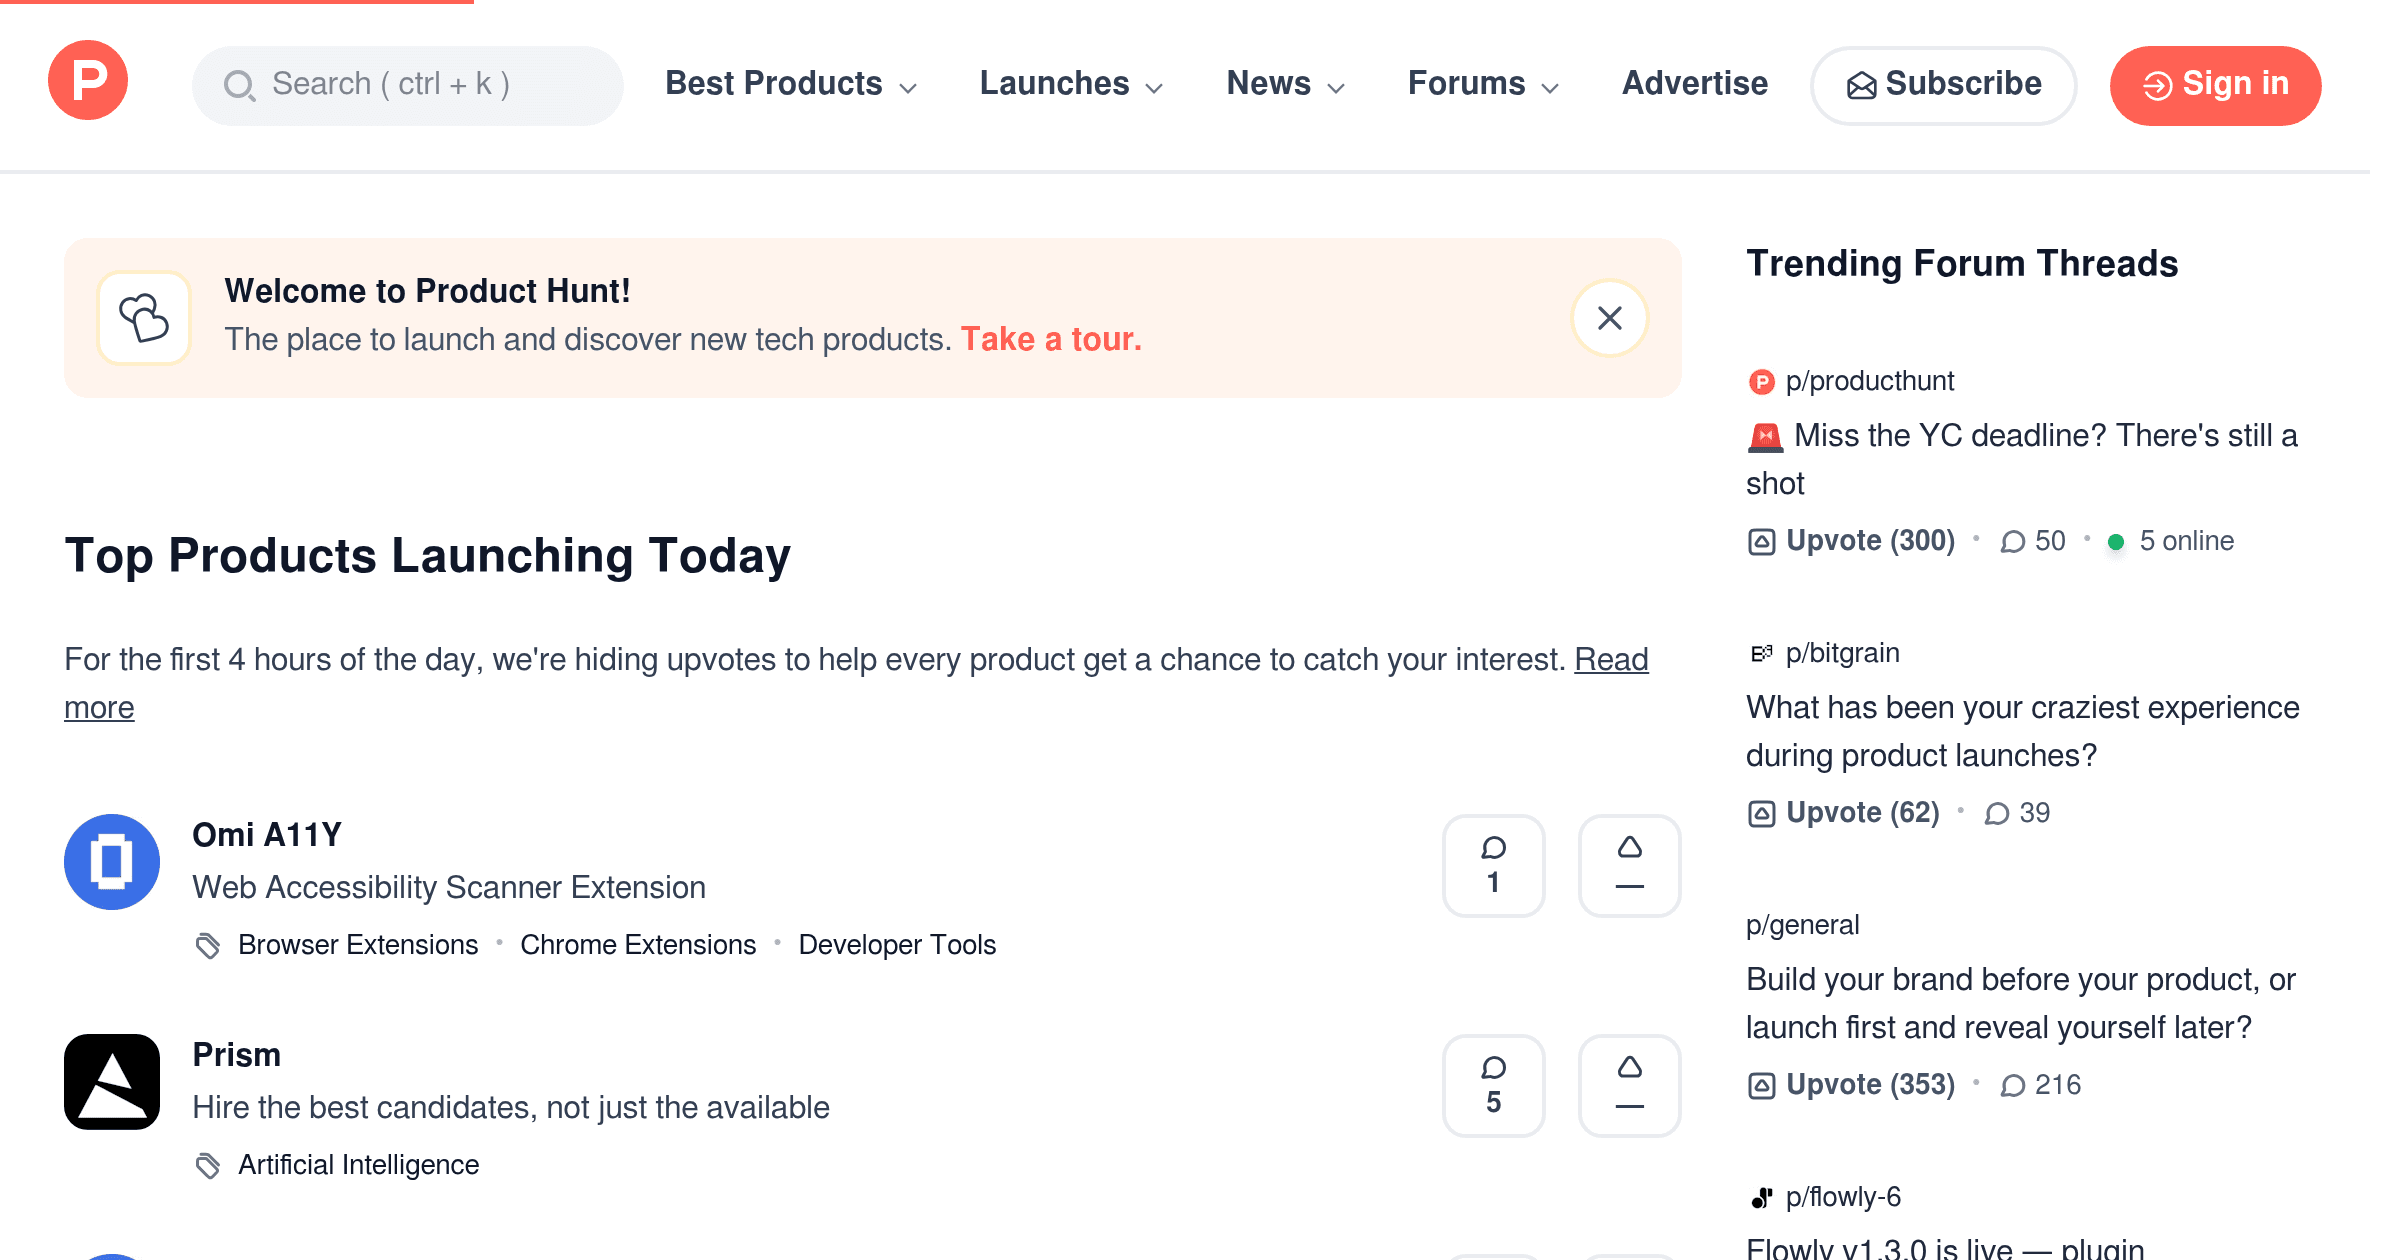Select the Browser Extensions tag
This screenshot has width=2400, height=1260.
click(358, 945)
